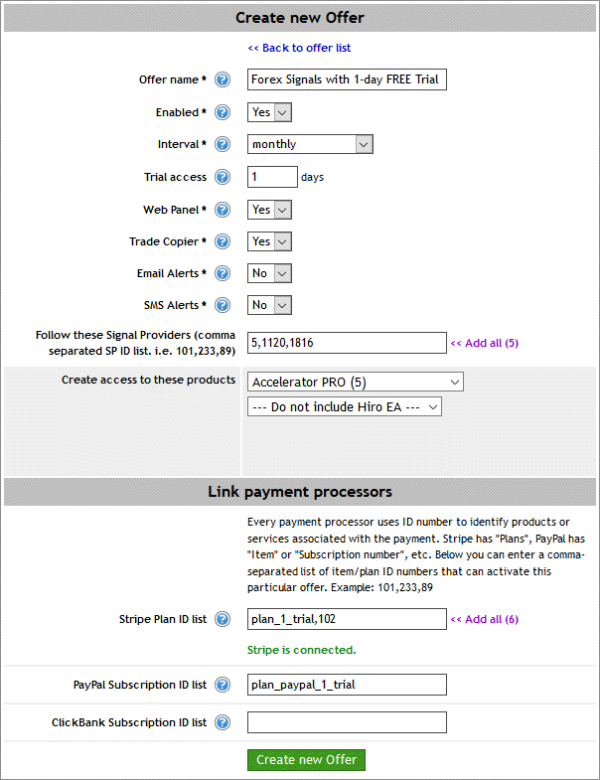Click the Interval help icon
This screenshot has height=780, width=600.
pyautogui.click(x=223, y=145)
